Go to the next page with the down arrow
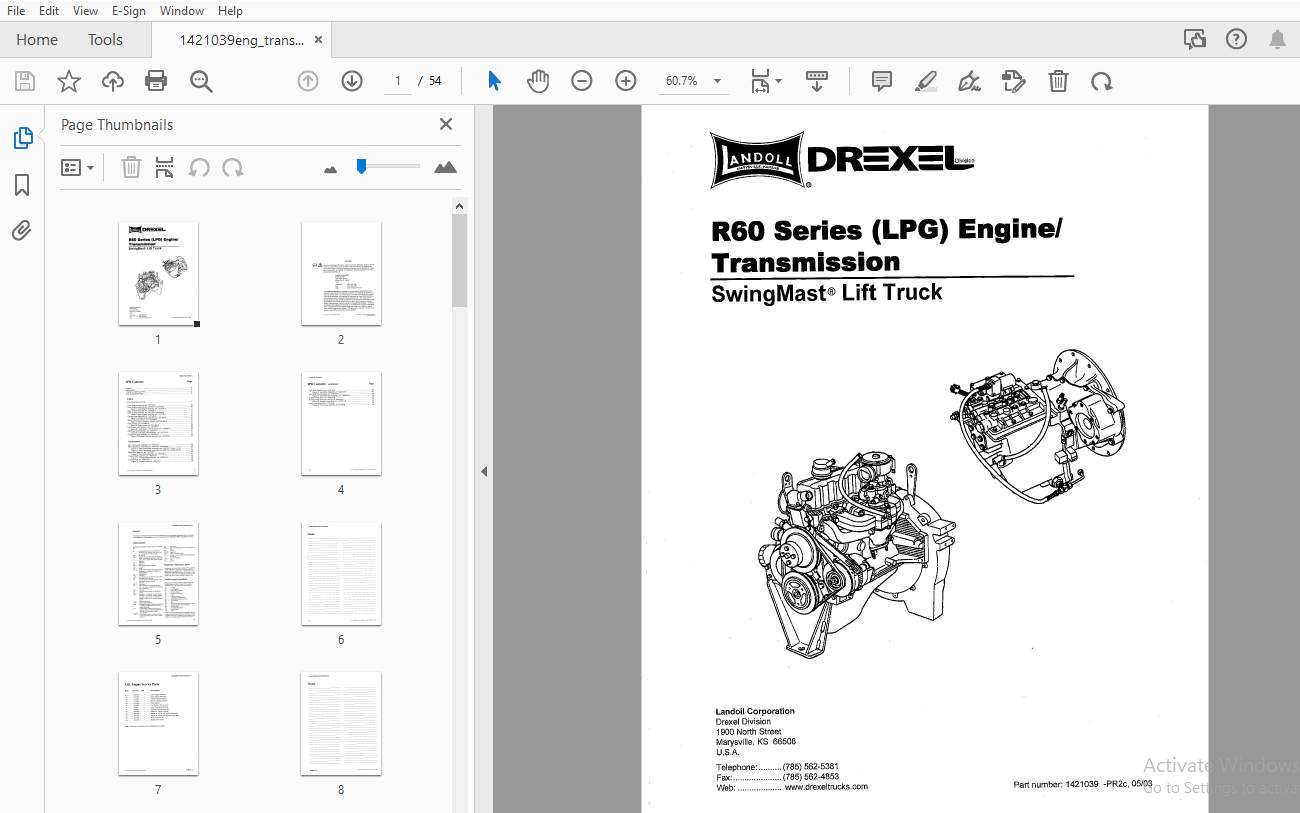 pyautogui.click(x=352, y=81)
